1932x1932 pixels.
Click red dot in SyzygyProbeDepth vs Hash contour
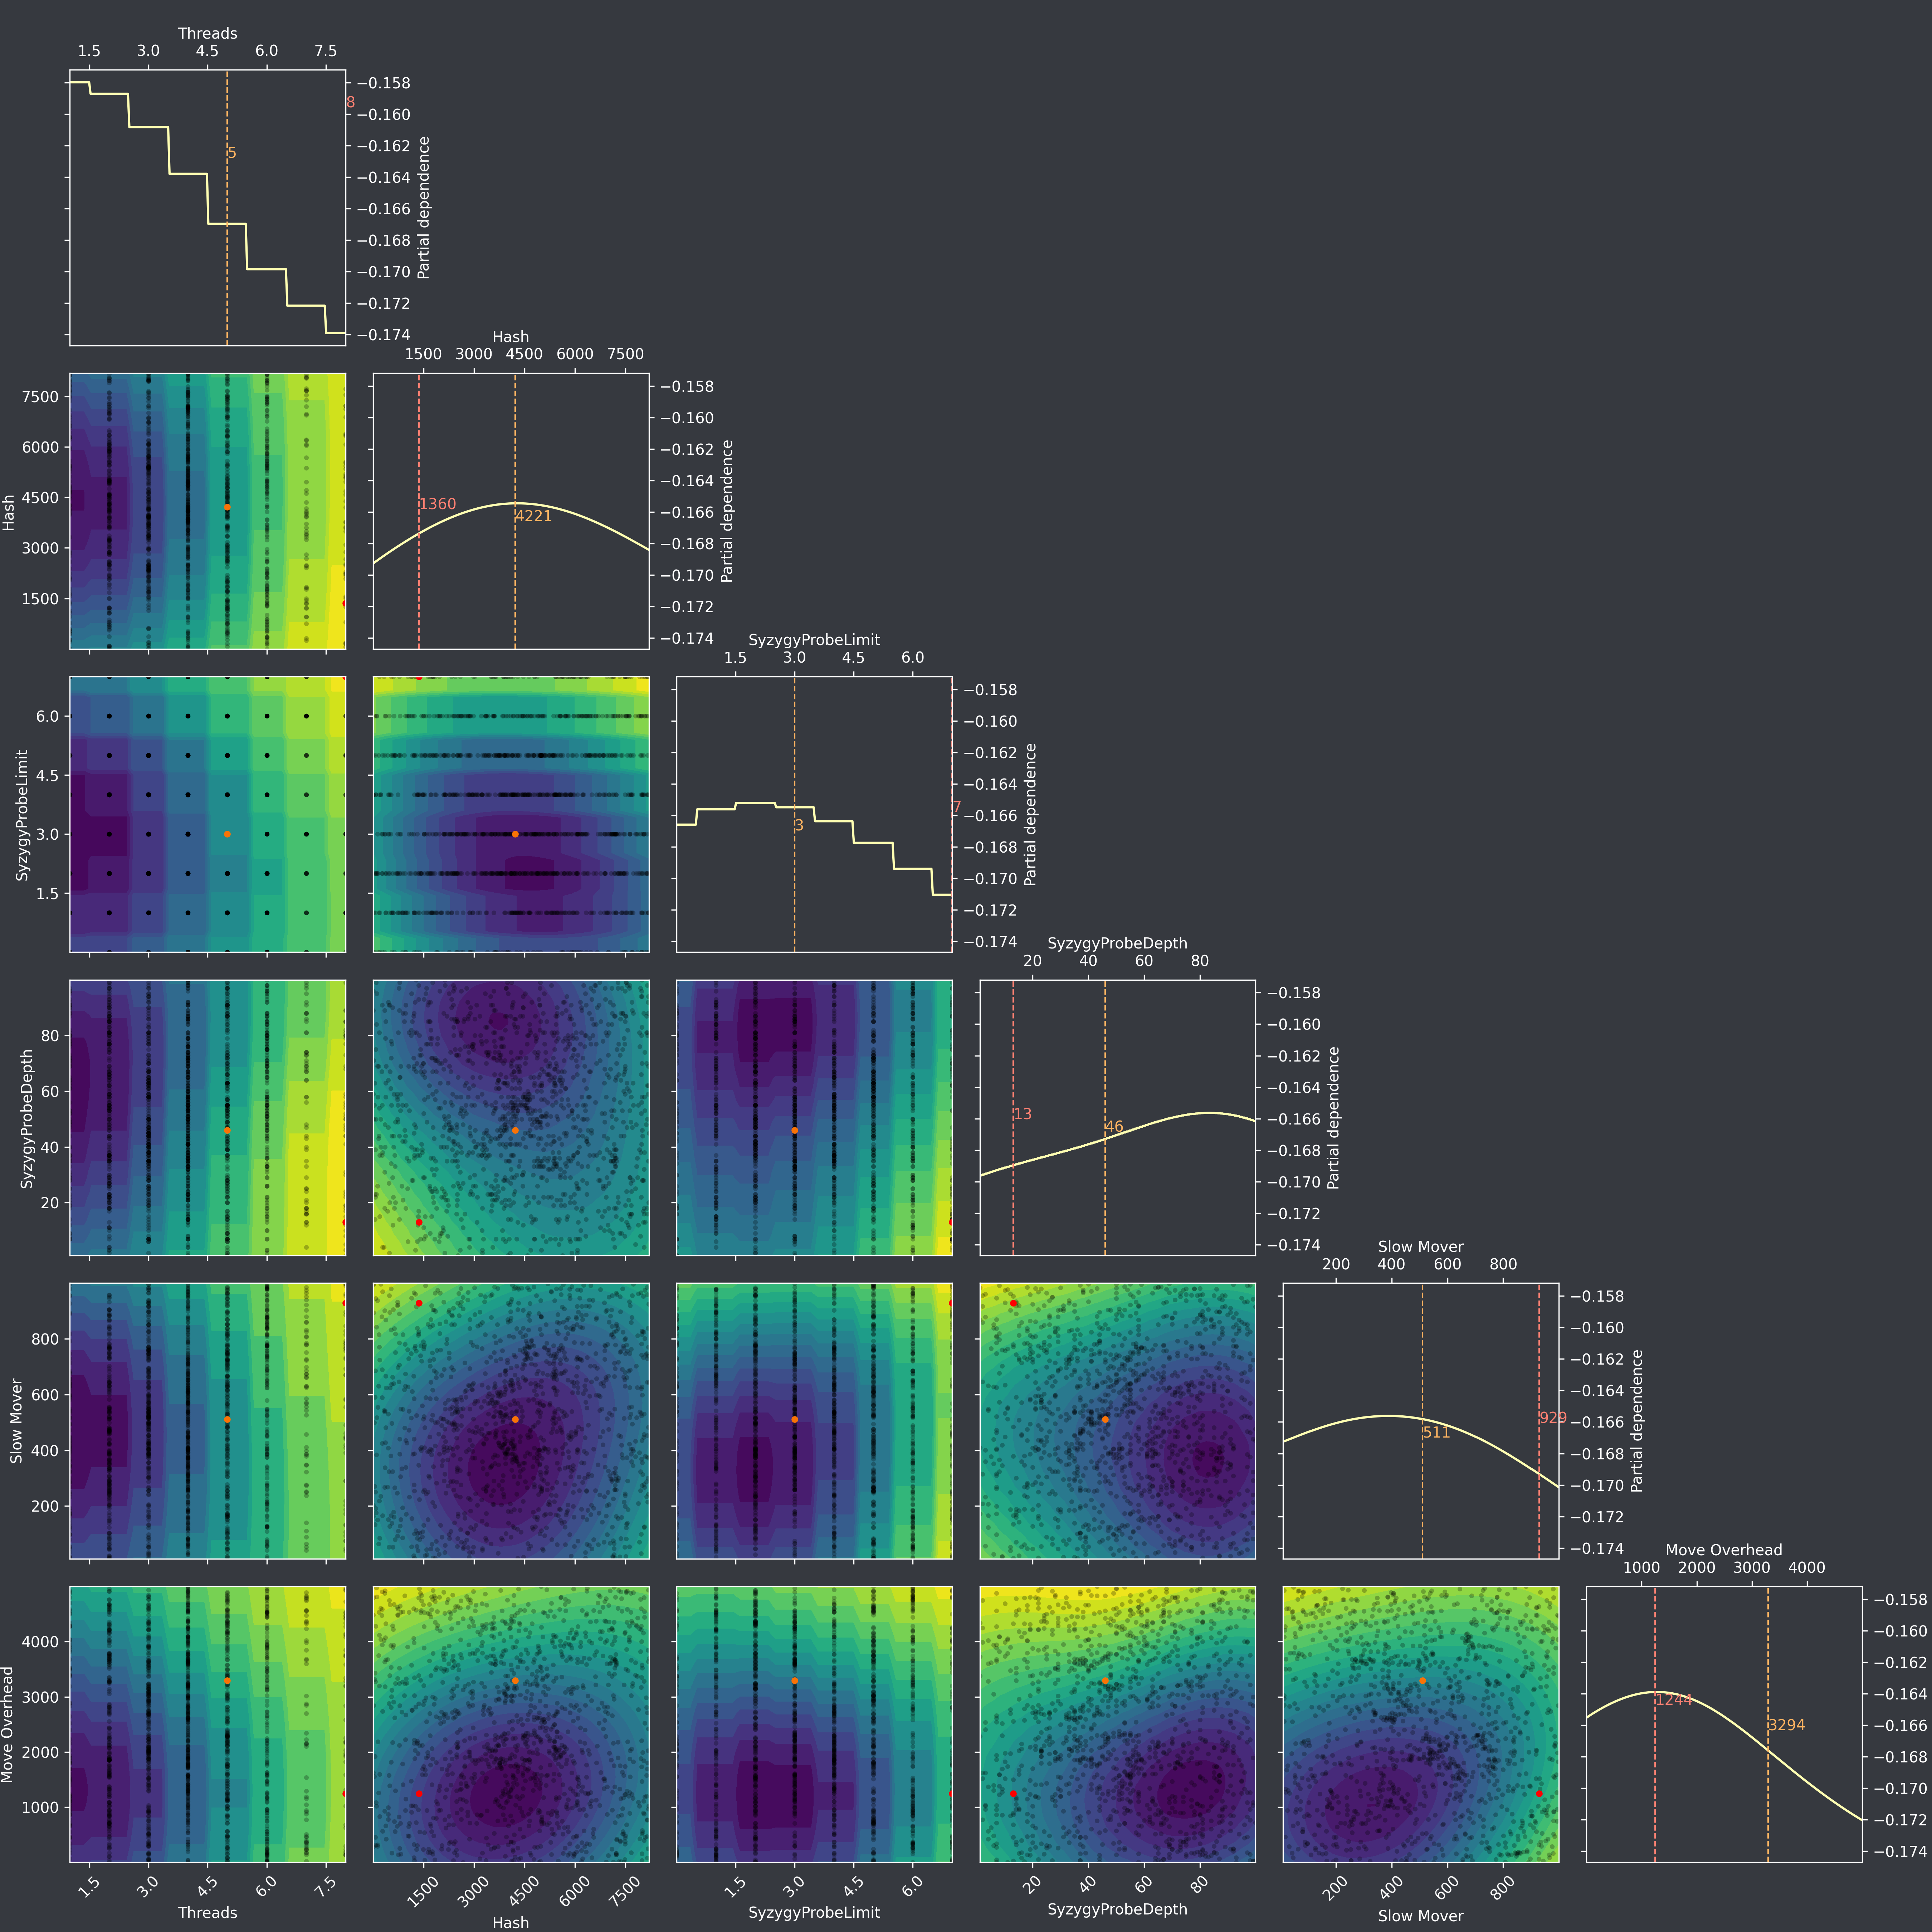(x=419, y=1223)
